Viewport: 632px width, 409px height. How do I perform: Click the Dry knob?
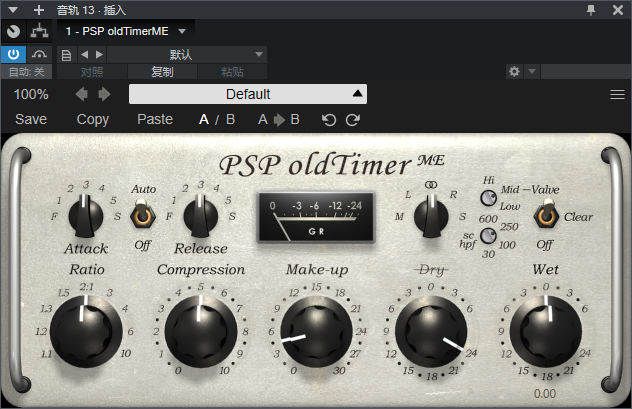click(x=431, y=331)
